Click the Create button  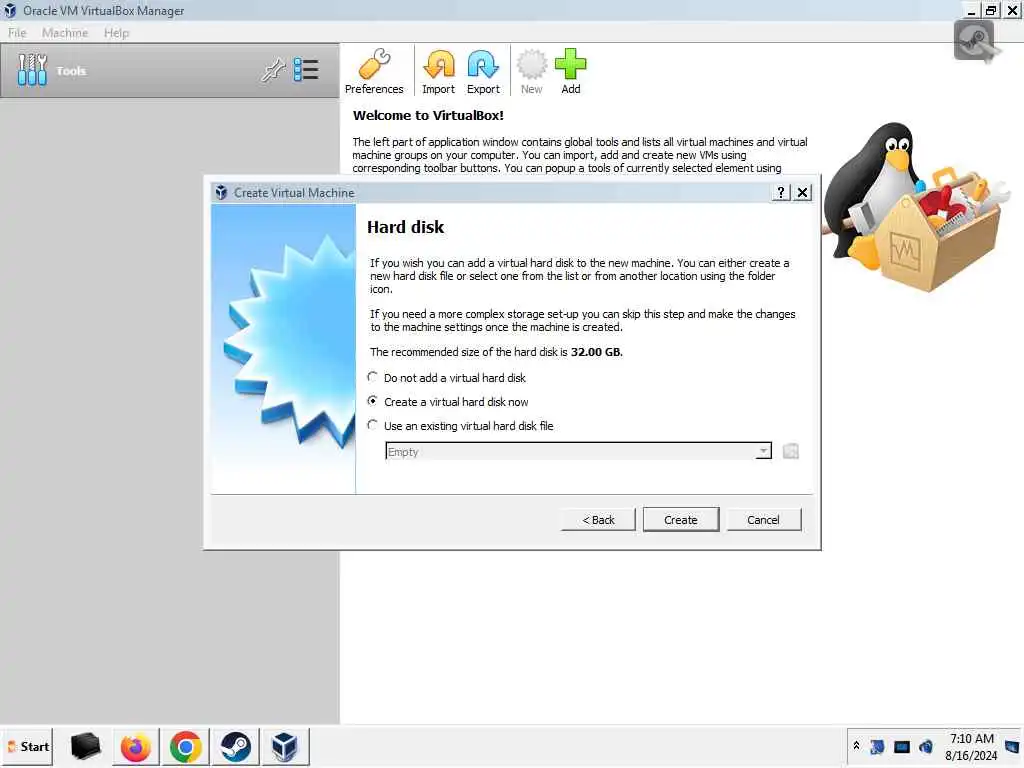[680, 520]
